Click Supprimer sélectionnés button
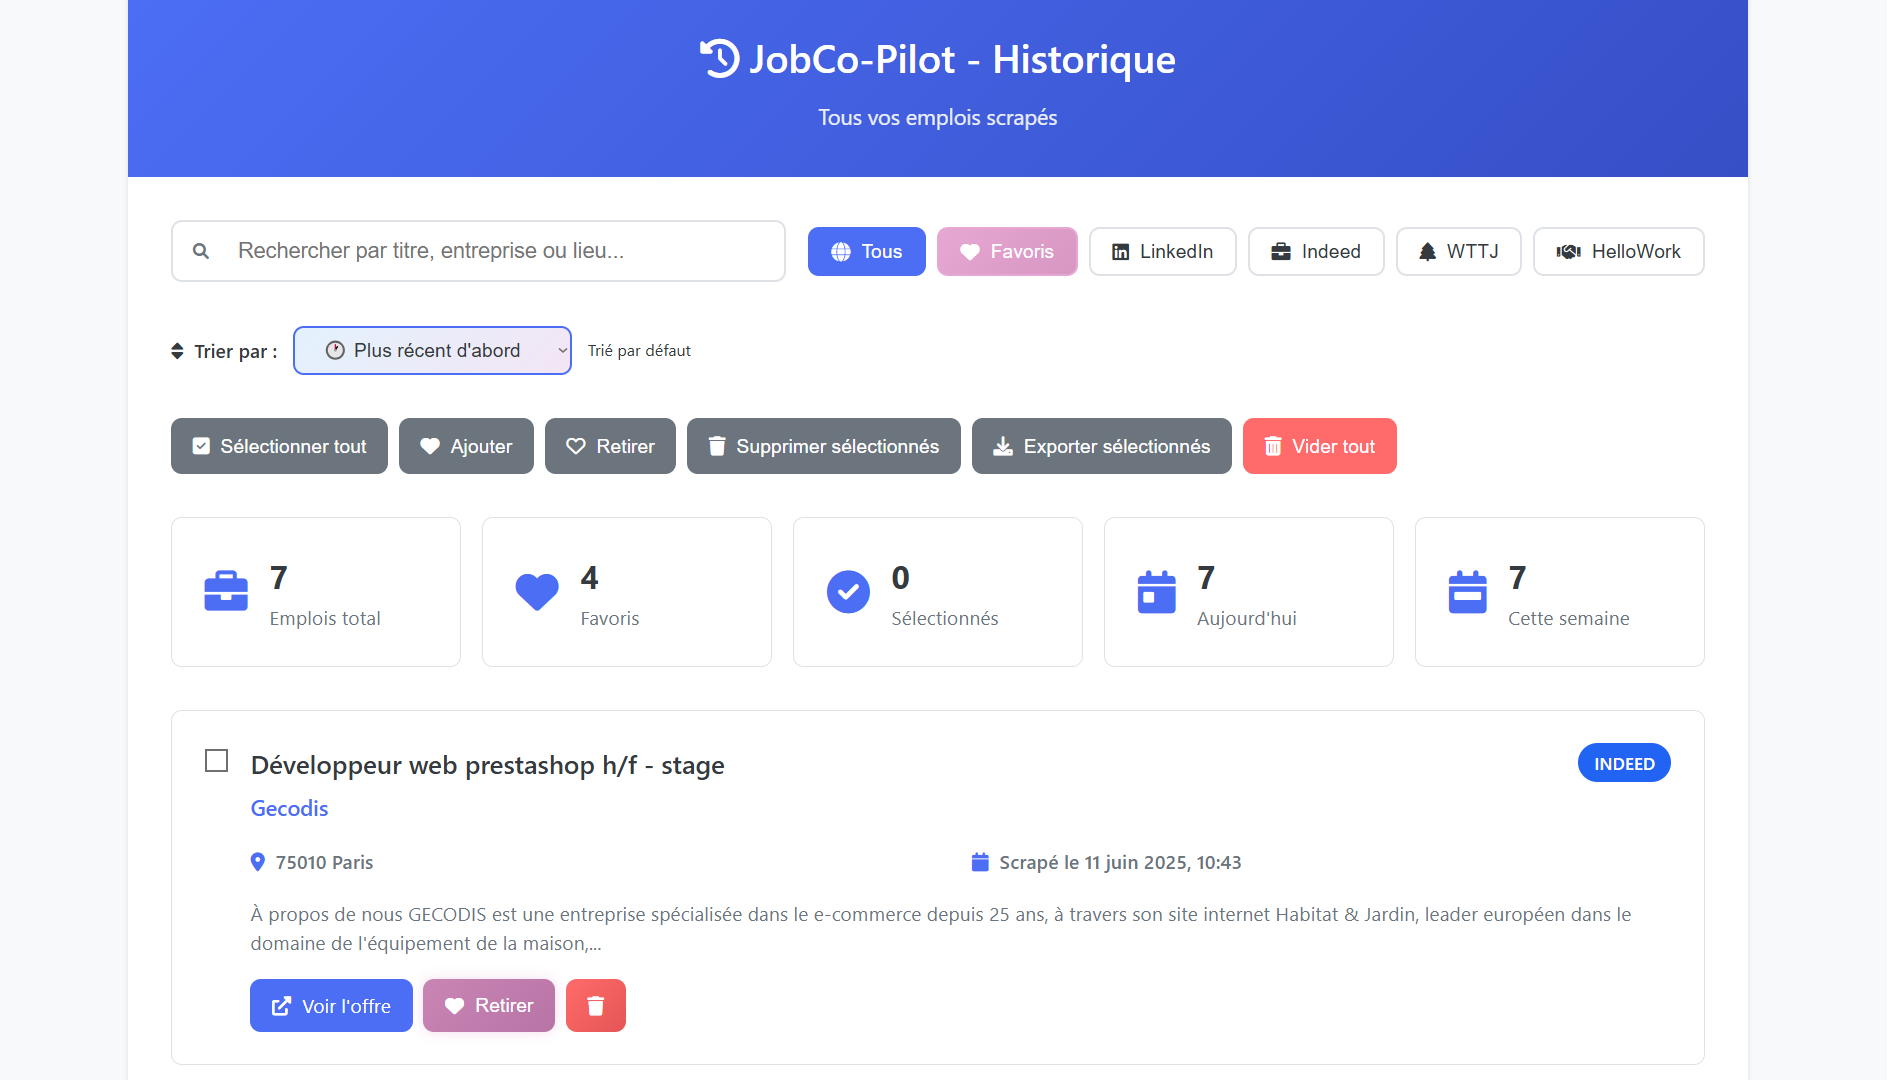Image resolution: width=1888 pixels, height=1080 pixels. coord(824,446)
